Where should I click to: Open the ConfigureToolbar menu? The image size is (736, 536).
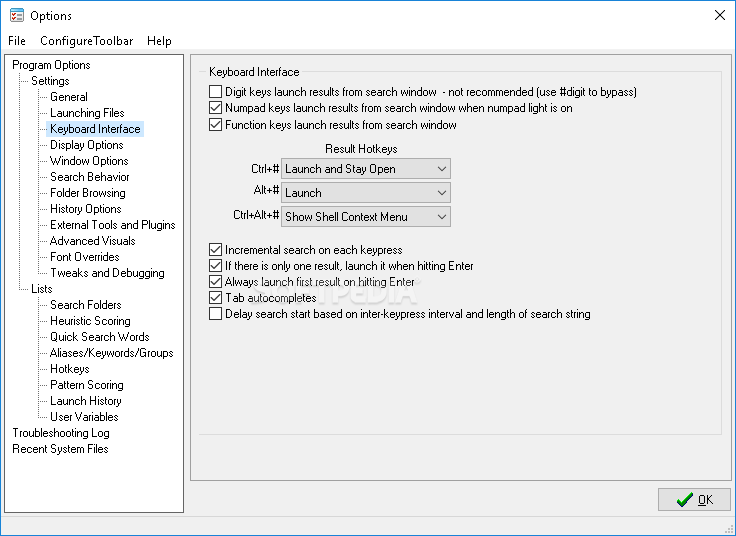pos(87,41)
